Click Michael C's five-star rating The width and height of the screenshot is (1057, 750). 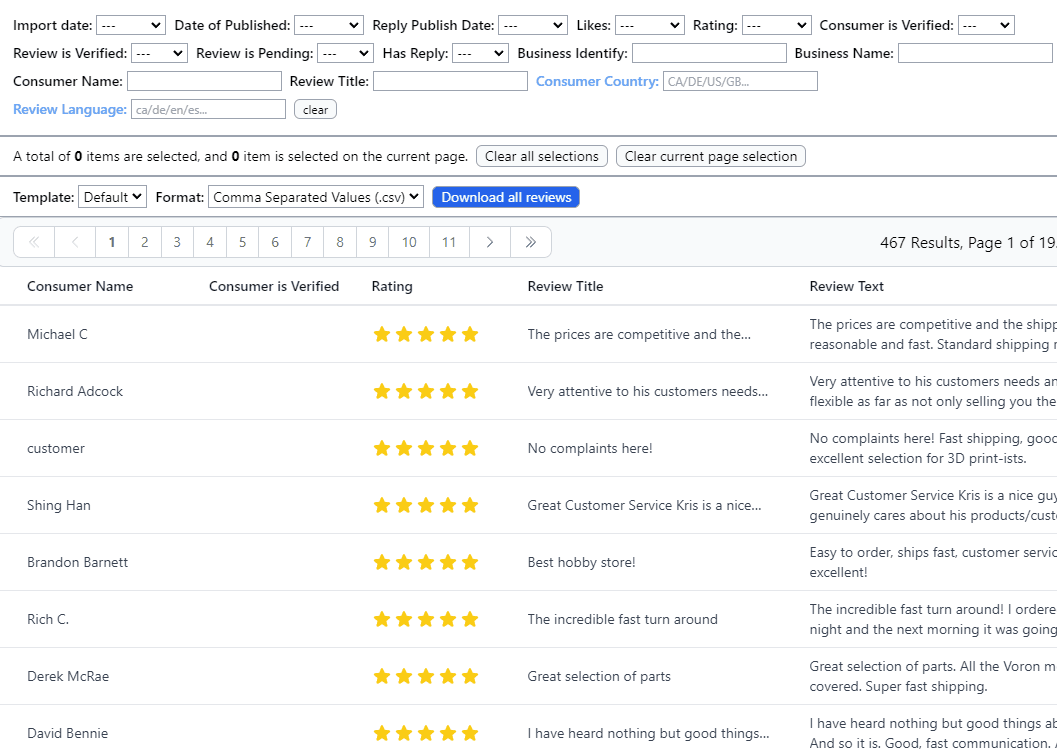[425, 335]
